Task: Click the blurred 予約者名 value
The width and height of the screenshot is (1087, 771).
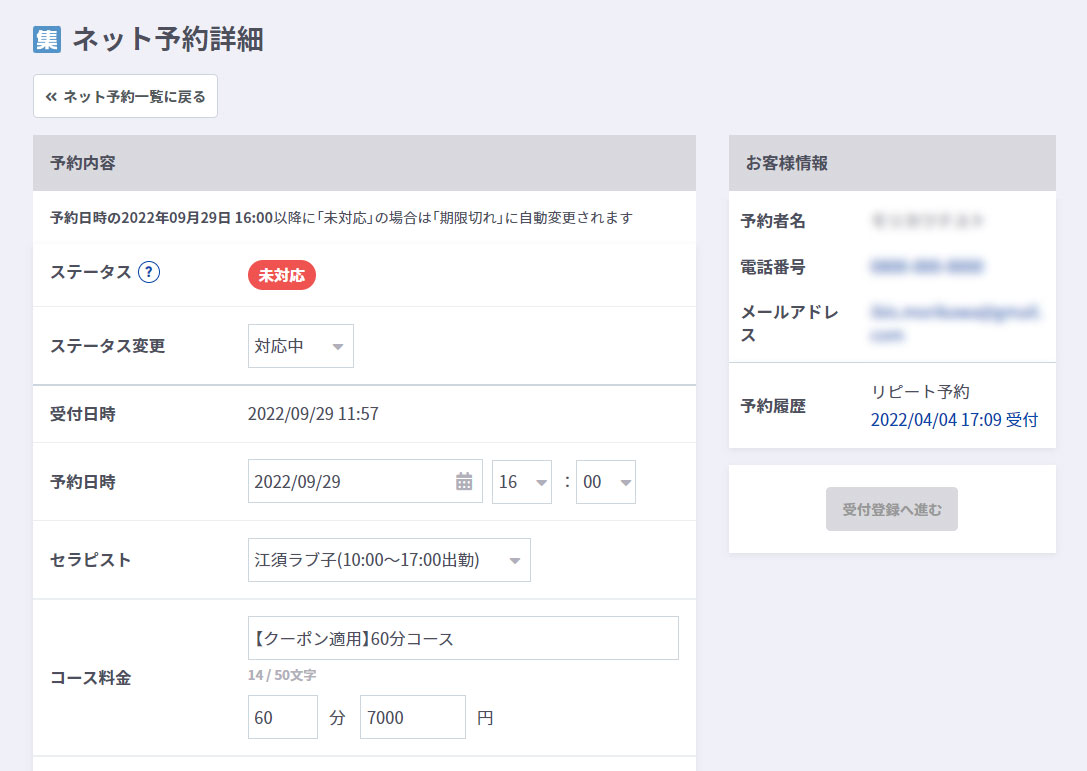Action: [927, 221]
